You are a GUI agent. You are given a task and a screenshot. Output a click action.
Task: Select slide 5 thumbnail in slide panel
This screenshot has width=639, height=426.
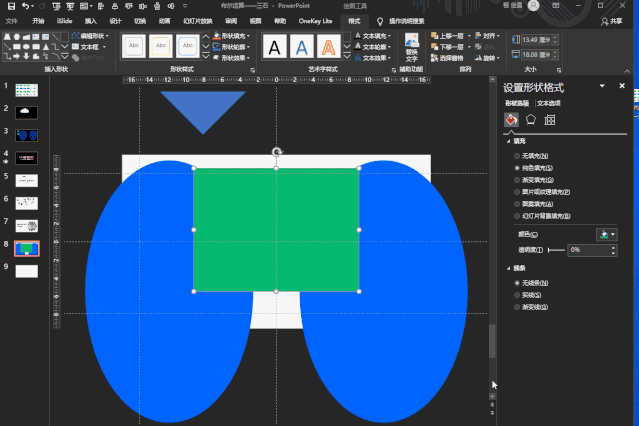[x=27, y=180]
